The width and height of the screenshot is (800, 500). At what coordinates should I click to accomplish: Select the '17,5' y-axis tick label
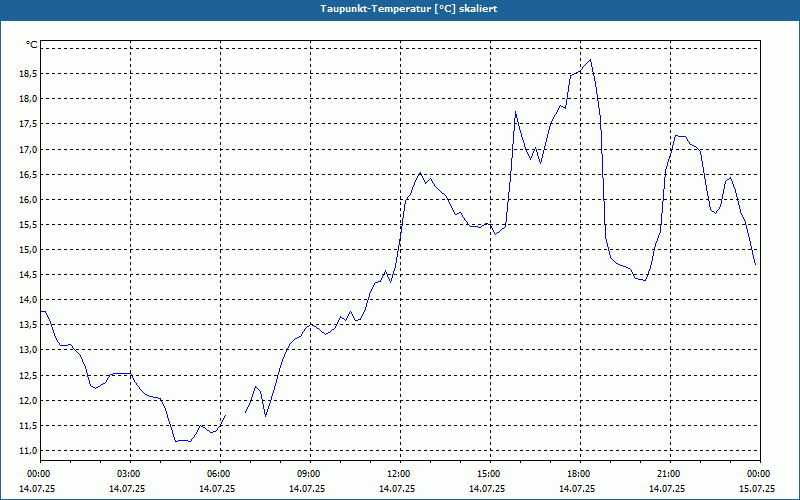(28, 124)
